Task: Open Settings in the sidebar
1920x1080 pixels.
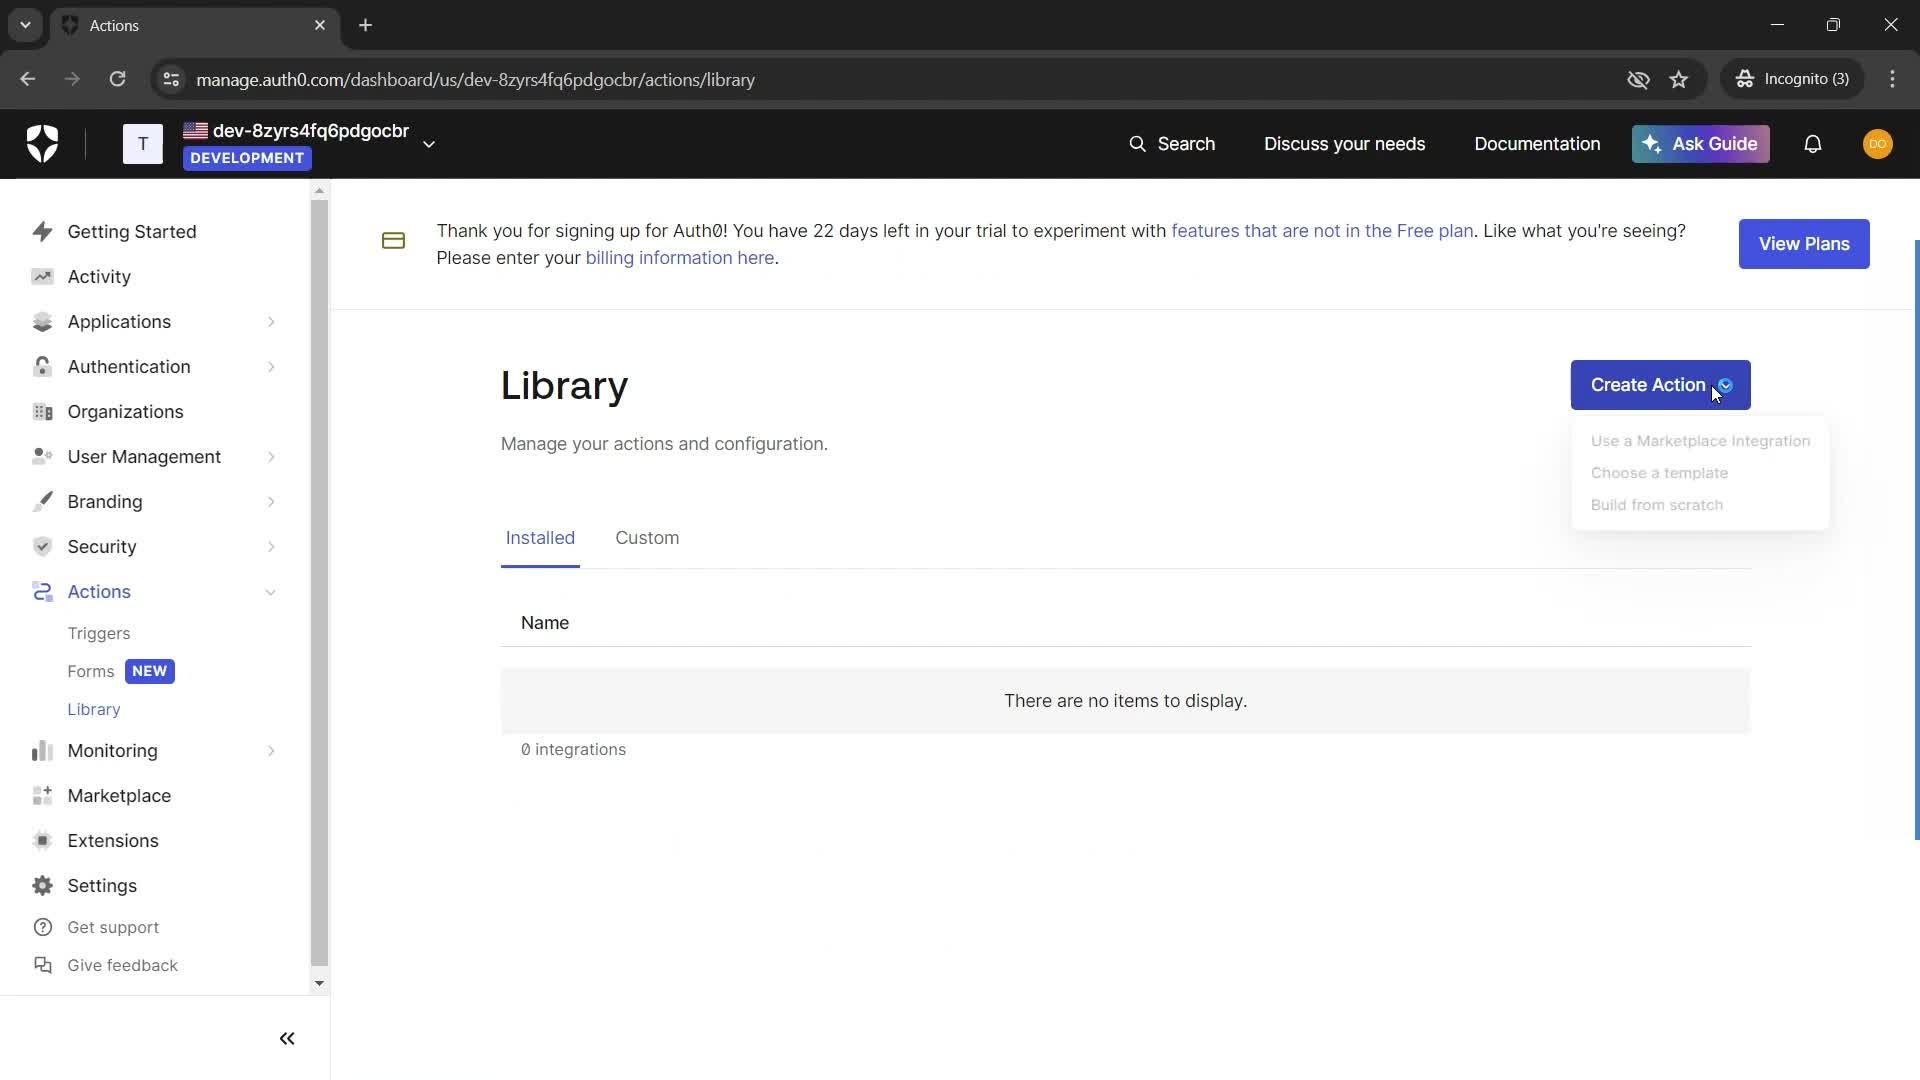Action: click(x=102, y=886)
